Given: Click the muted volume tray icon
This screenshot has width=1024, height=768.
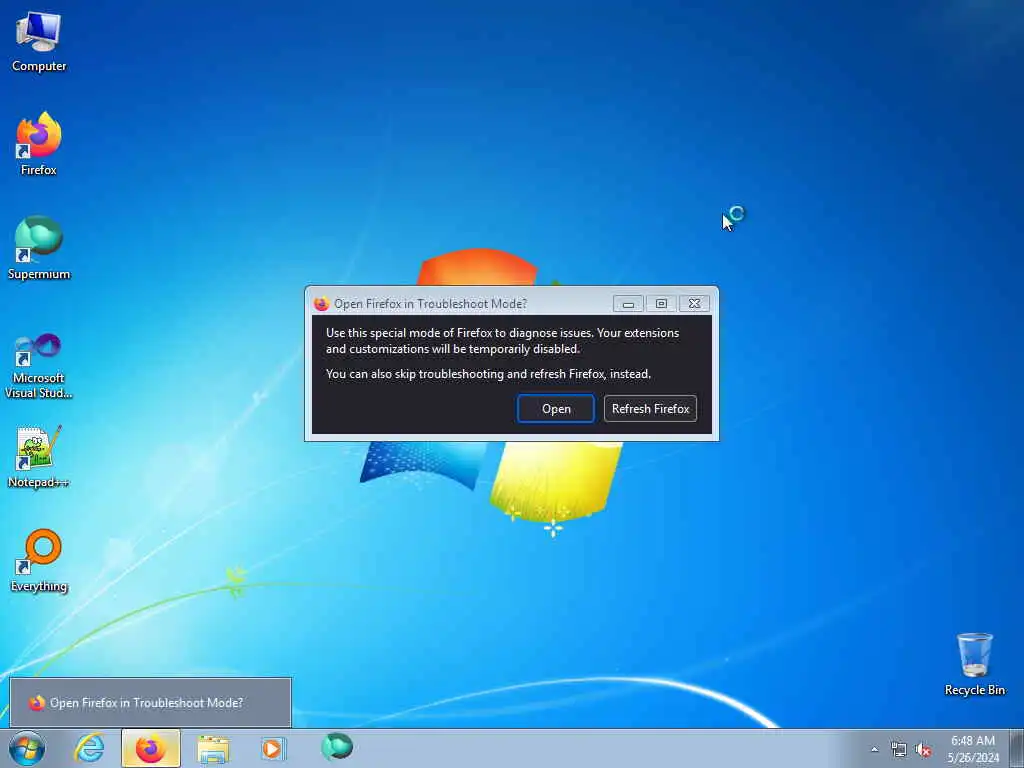Looking at the screenshot, I should click(923, 750).
